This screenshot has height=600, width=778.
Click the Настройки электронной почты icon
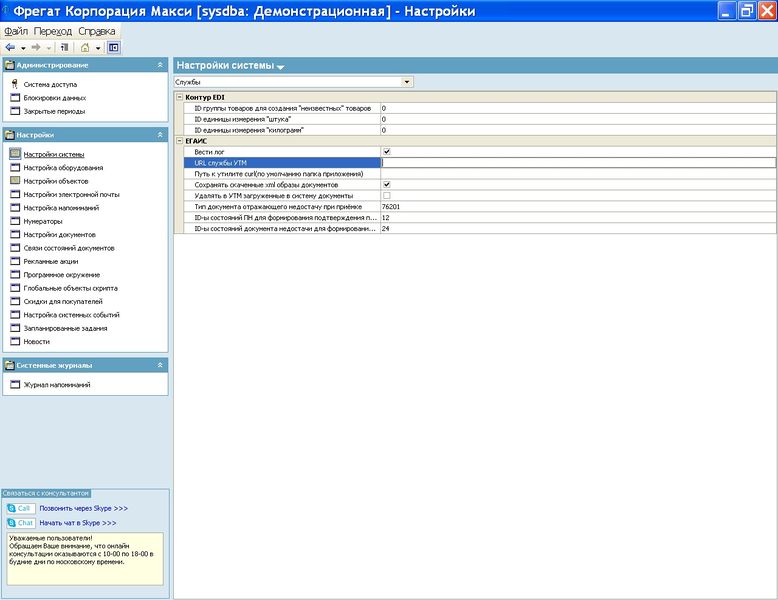pyautogui.click(x=15, y=194)
